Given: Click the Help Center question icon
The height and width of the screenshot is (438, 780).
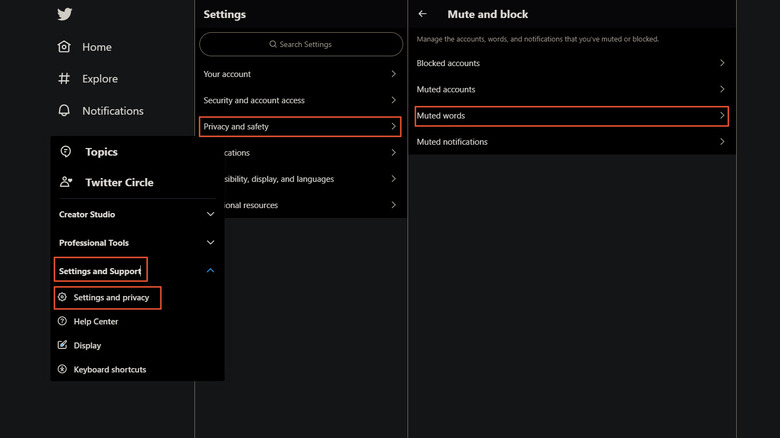Looking at the screenshot, I should click(x=63, y=321).
